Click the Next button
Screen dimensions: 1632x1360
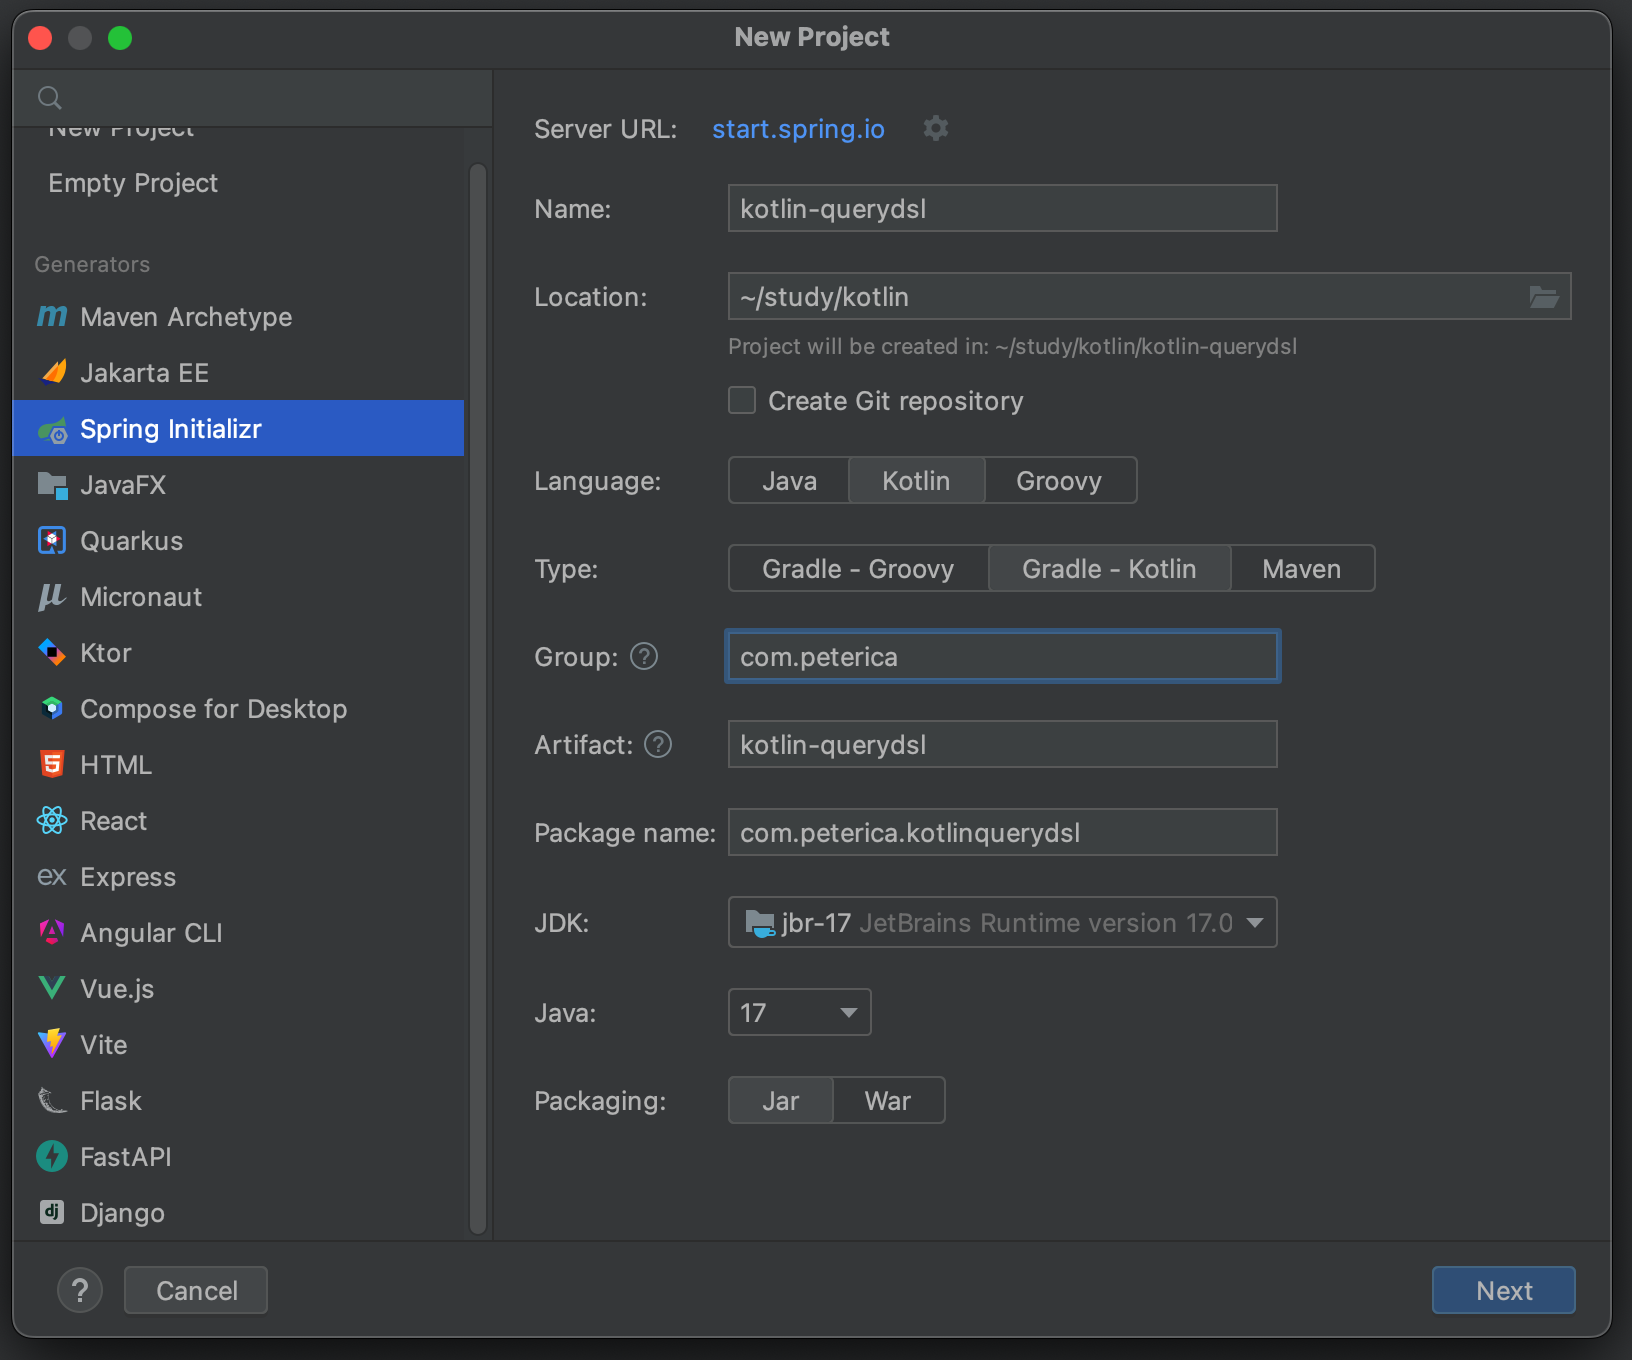coord(1504,1290)
